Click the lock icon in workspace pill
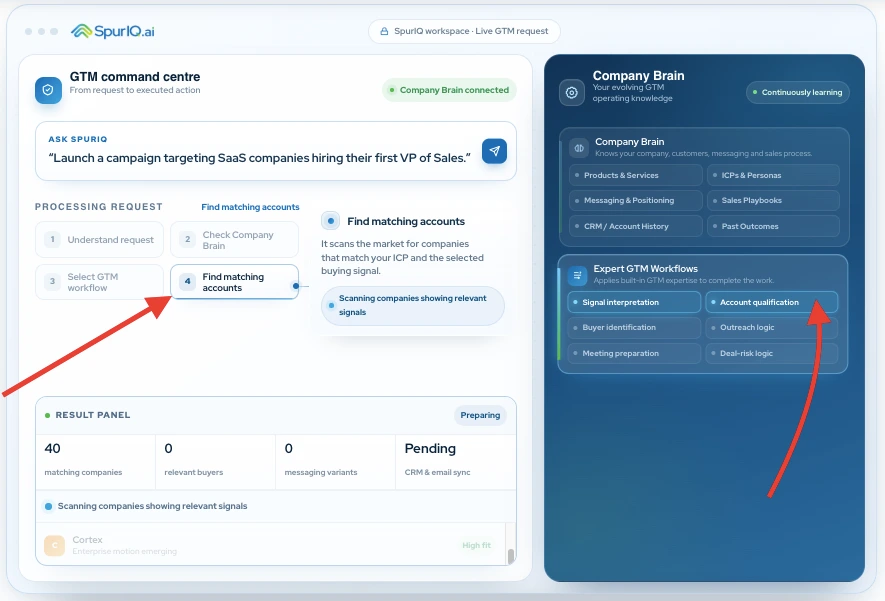The height and width of the screenshot is (601, 885). coord(384,32)
